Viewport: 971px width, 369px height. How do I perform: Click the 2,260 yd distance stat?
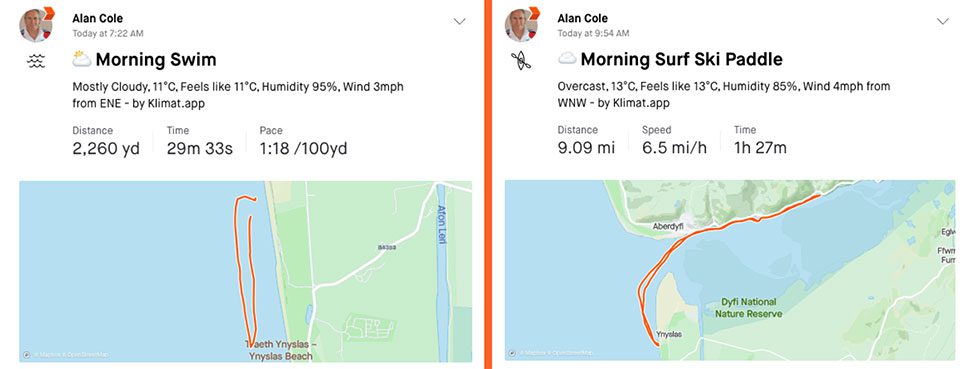pyautogui.click(x=106, y=148)
